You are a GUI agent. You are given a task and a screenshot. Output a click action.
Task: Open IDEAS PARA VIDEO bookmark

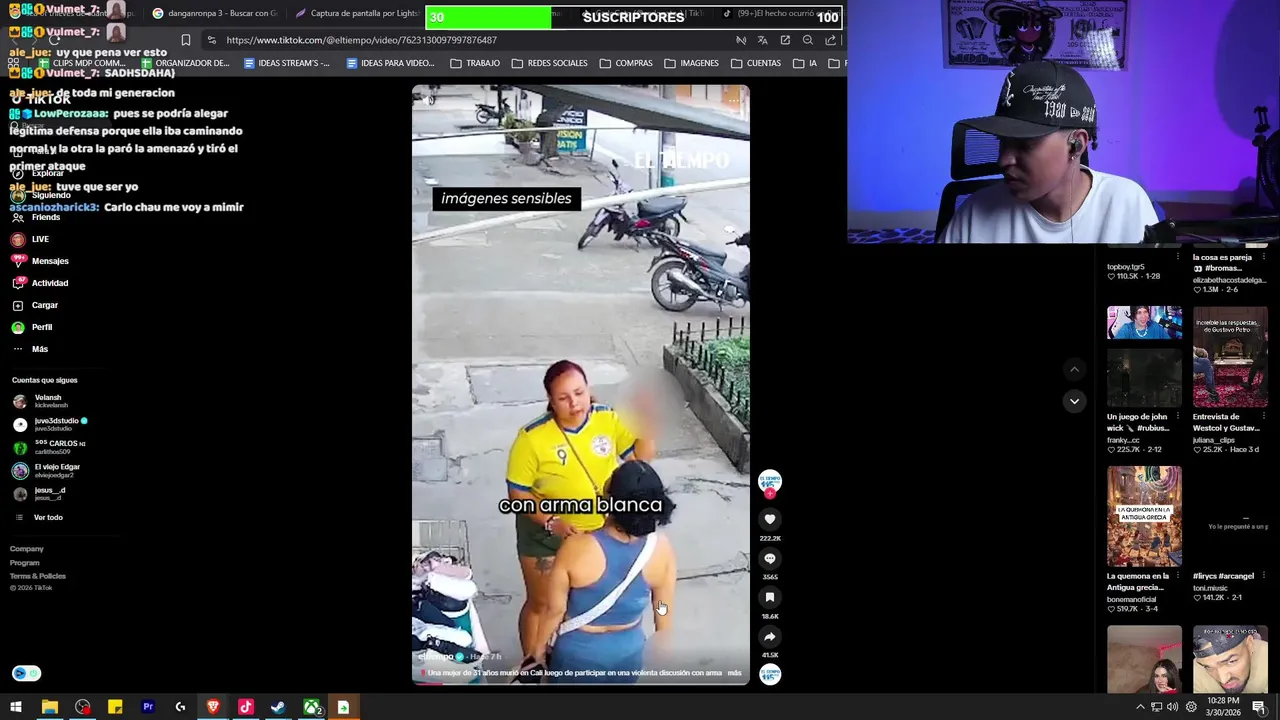pos(390,63)
